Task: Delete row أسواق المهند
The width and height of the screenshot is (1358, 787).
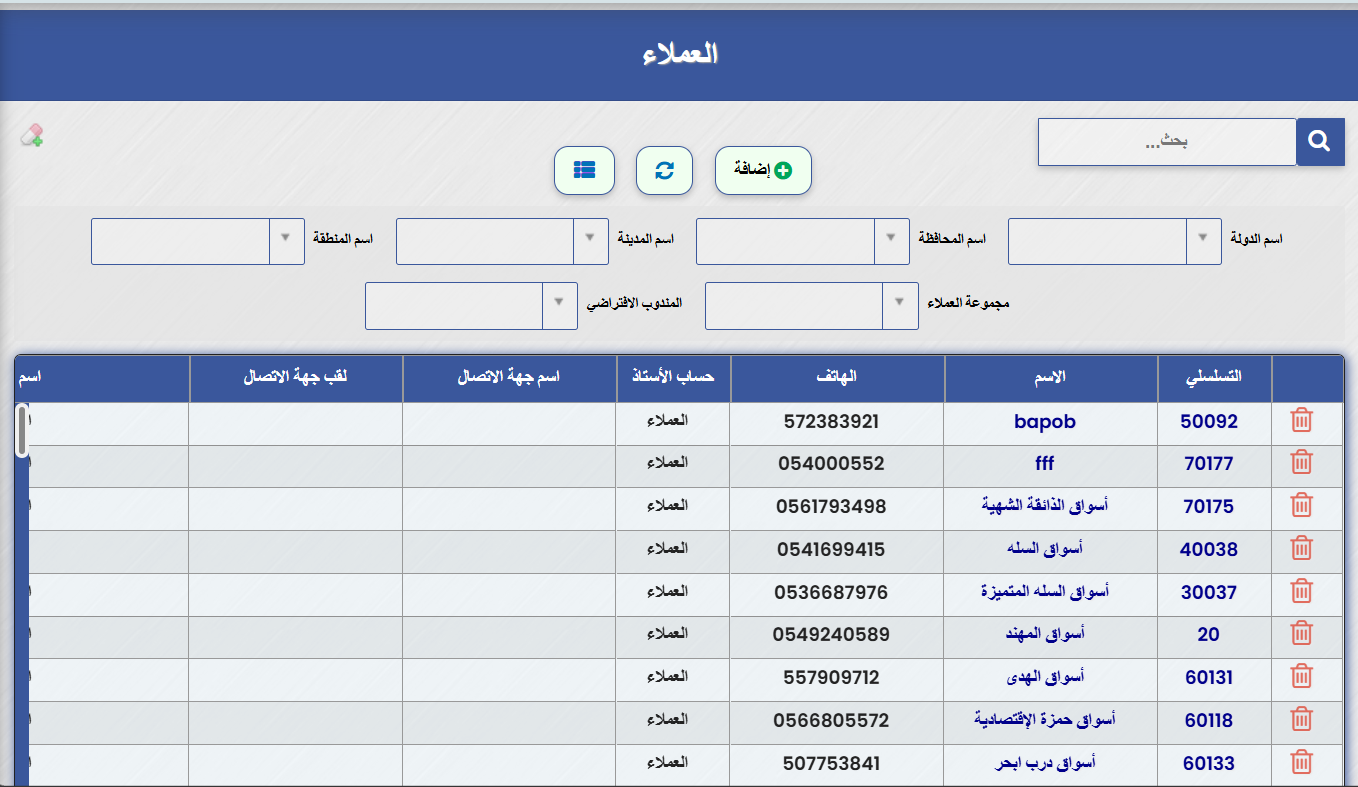Action: [x=1301, y=633]
